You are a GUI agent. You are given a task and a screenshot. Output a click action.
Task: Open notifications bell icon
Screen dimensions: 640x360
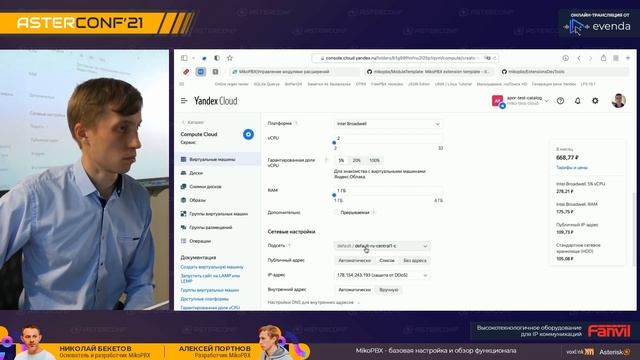[578, 101]
